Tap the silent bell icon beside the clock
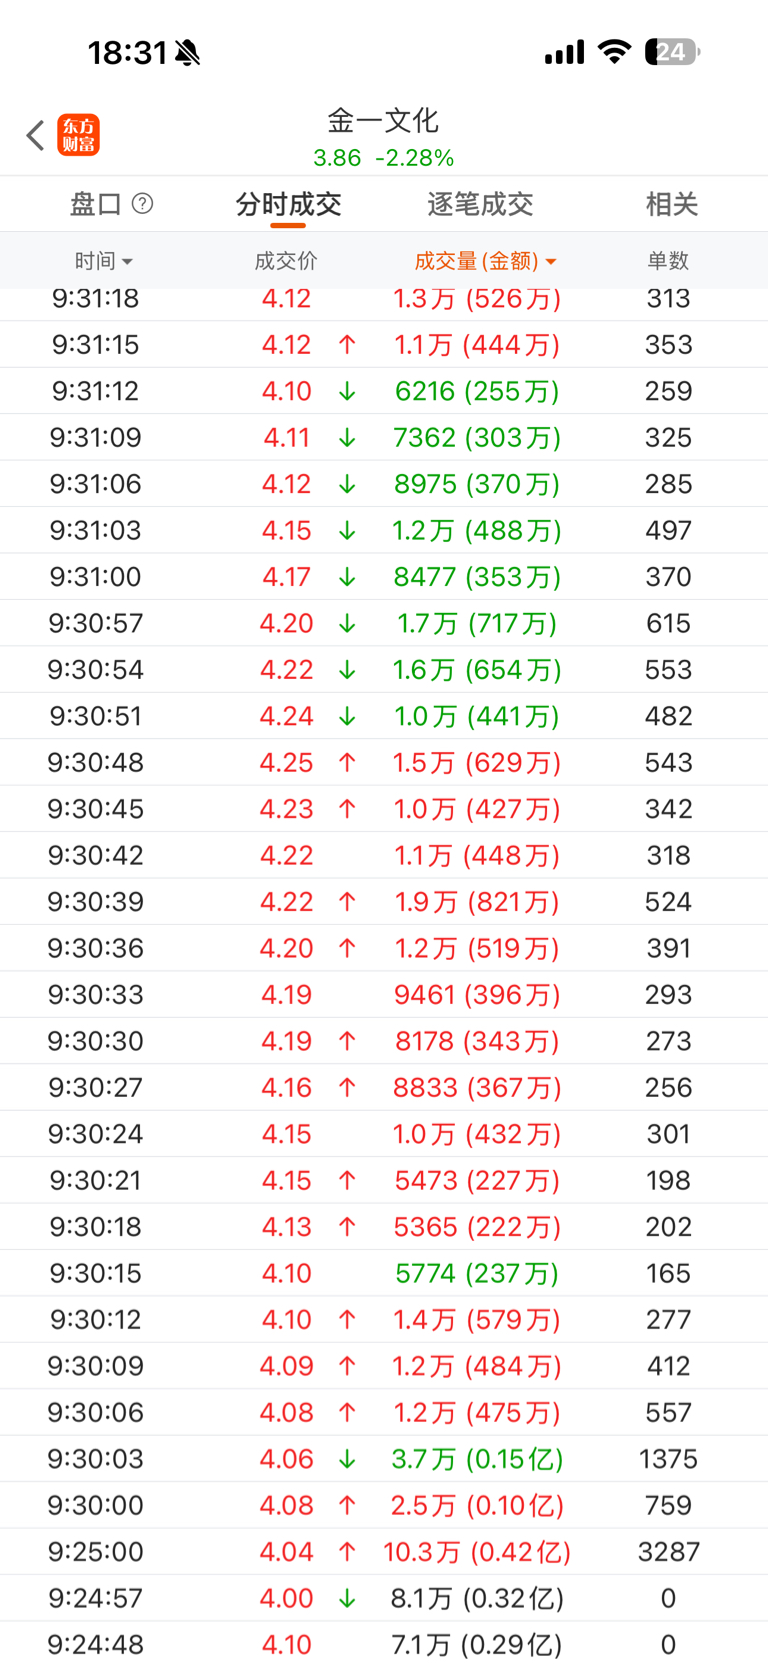This screenshot has width=768, height=1665. point(187,53)
